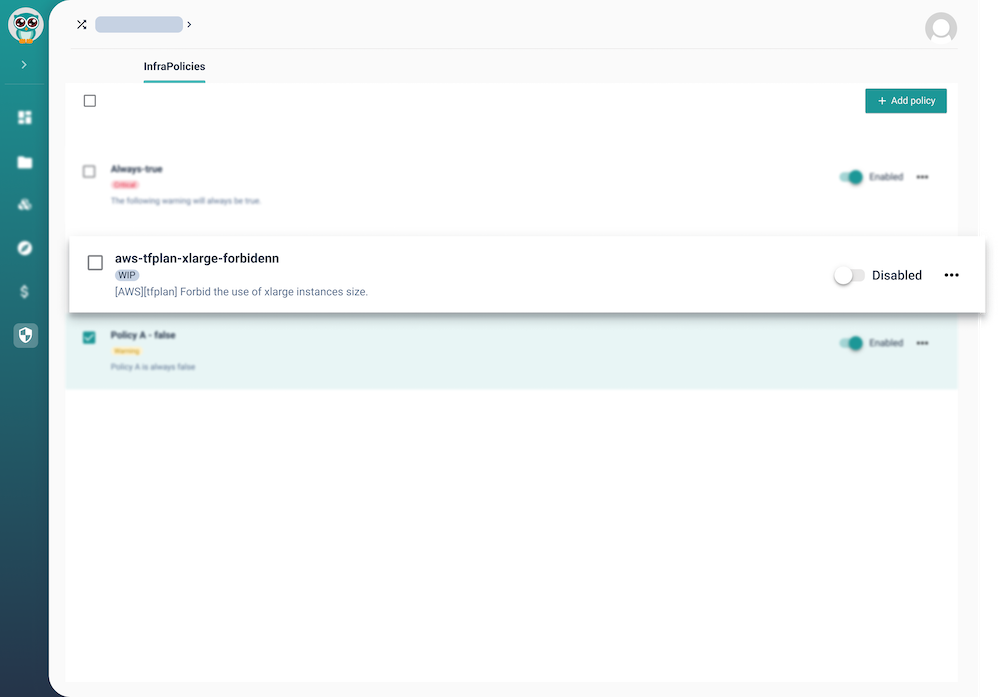Expand the sidebar with the chevron arrow
Screen dimensions: 1000x697
[x=25, y=65]
